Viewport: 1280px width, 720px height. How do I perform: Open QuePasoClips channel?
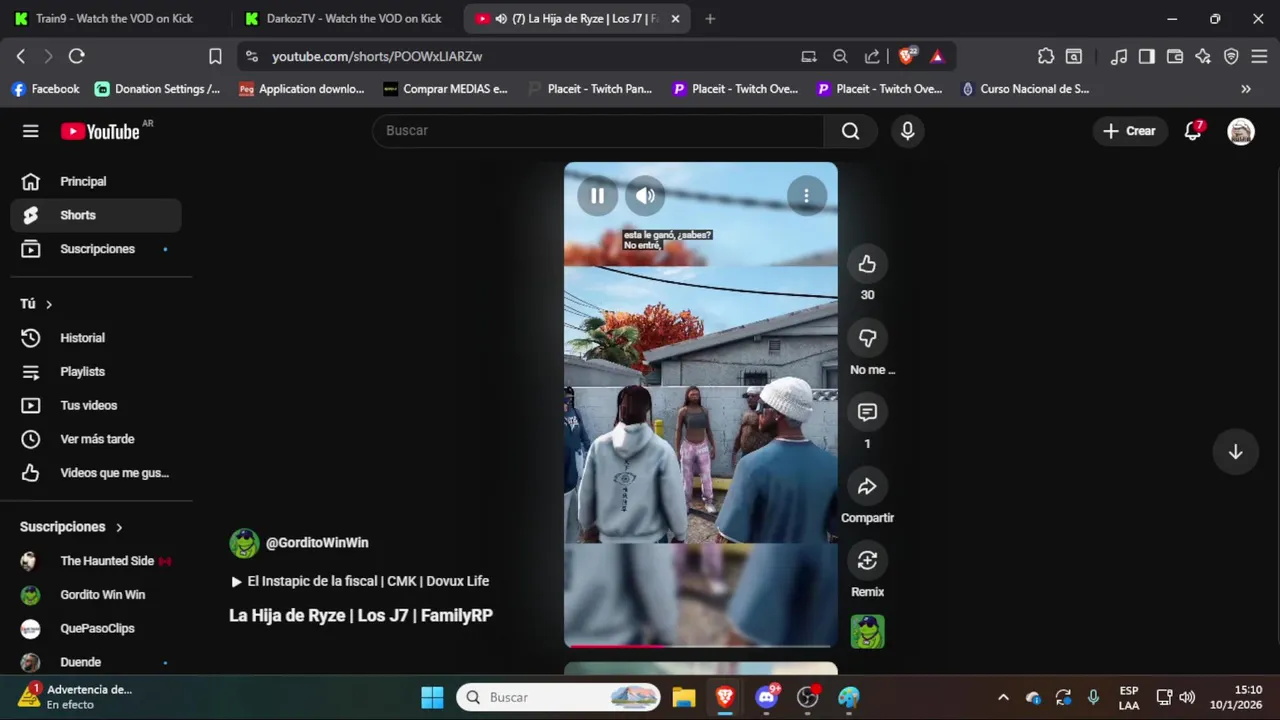[x=96, y=629]
